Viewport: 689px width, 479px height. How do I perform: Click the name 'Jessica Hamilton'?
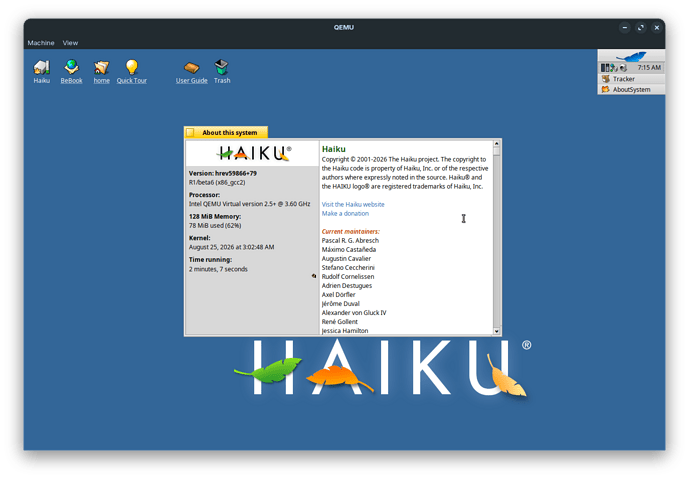click(344, 331)
